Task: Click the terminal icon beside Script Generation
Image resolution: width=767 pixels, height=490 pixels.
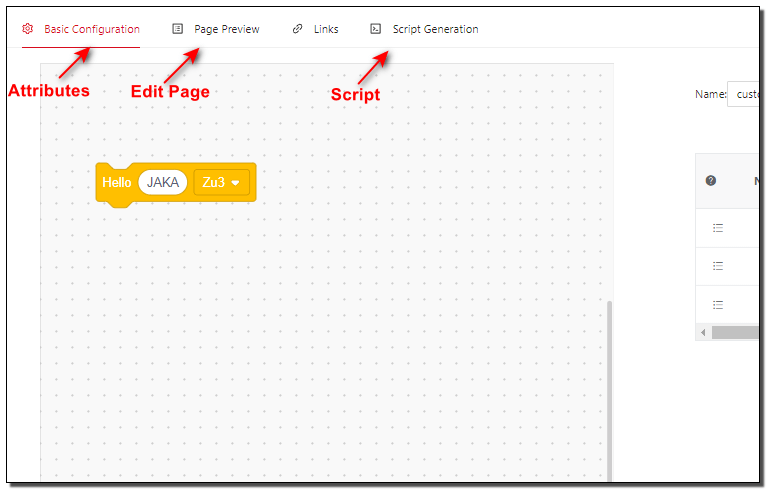Action: (375, 29)
